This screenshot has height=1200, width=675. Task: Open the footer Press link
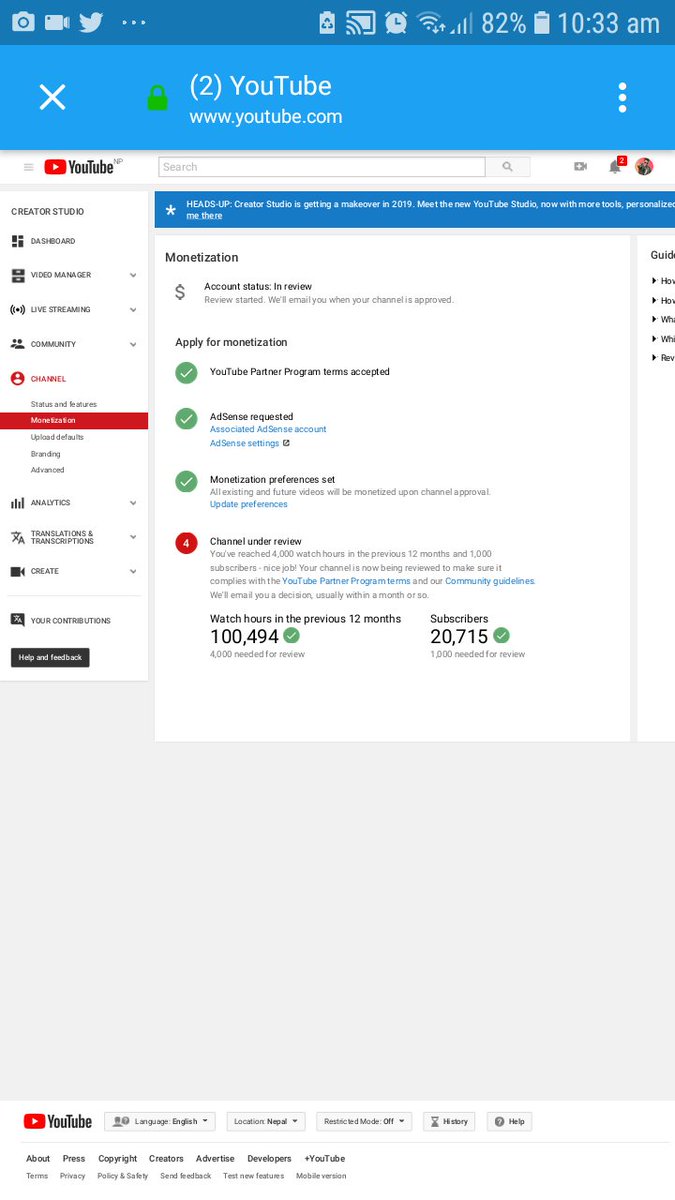[74, 1159]
